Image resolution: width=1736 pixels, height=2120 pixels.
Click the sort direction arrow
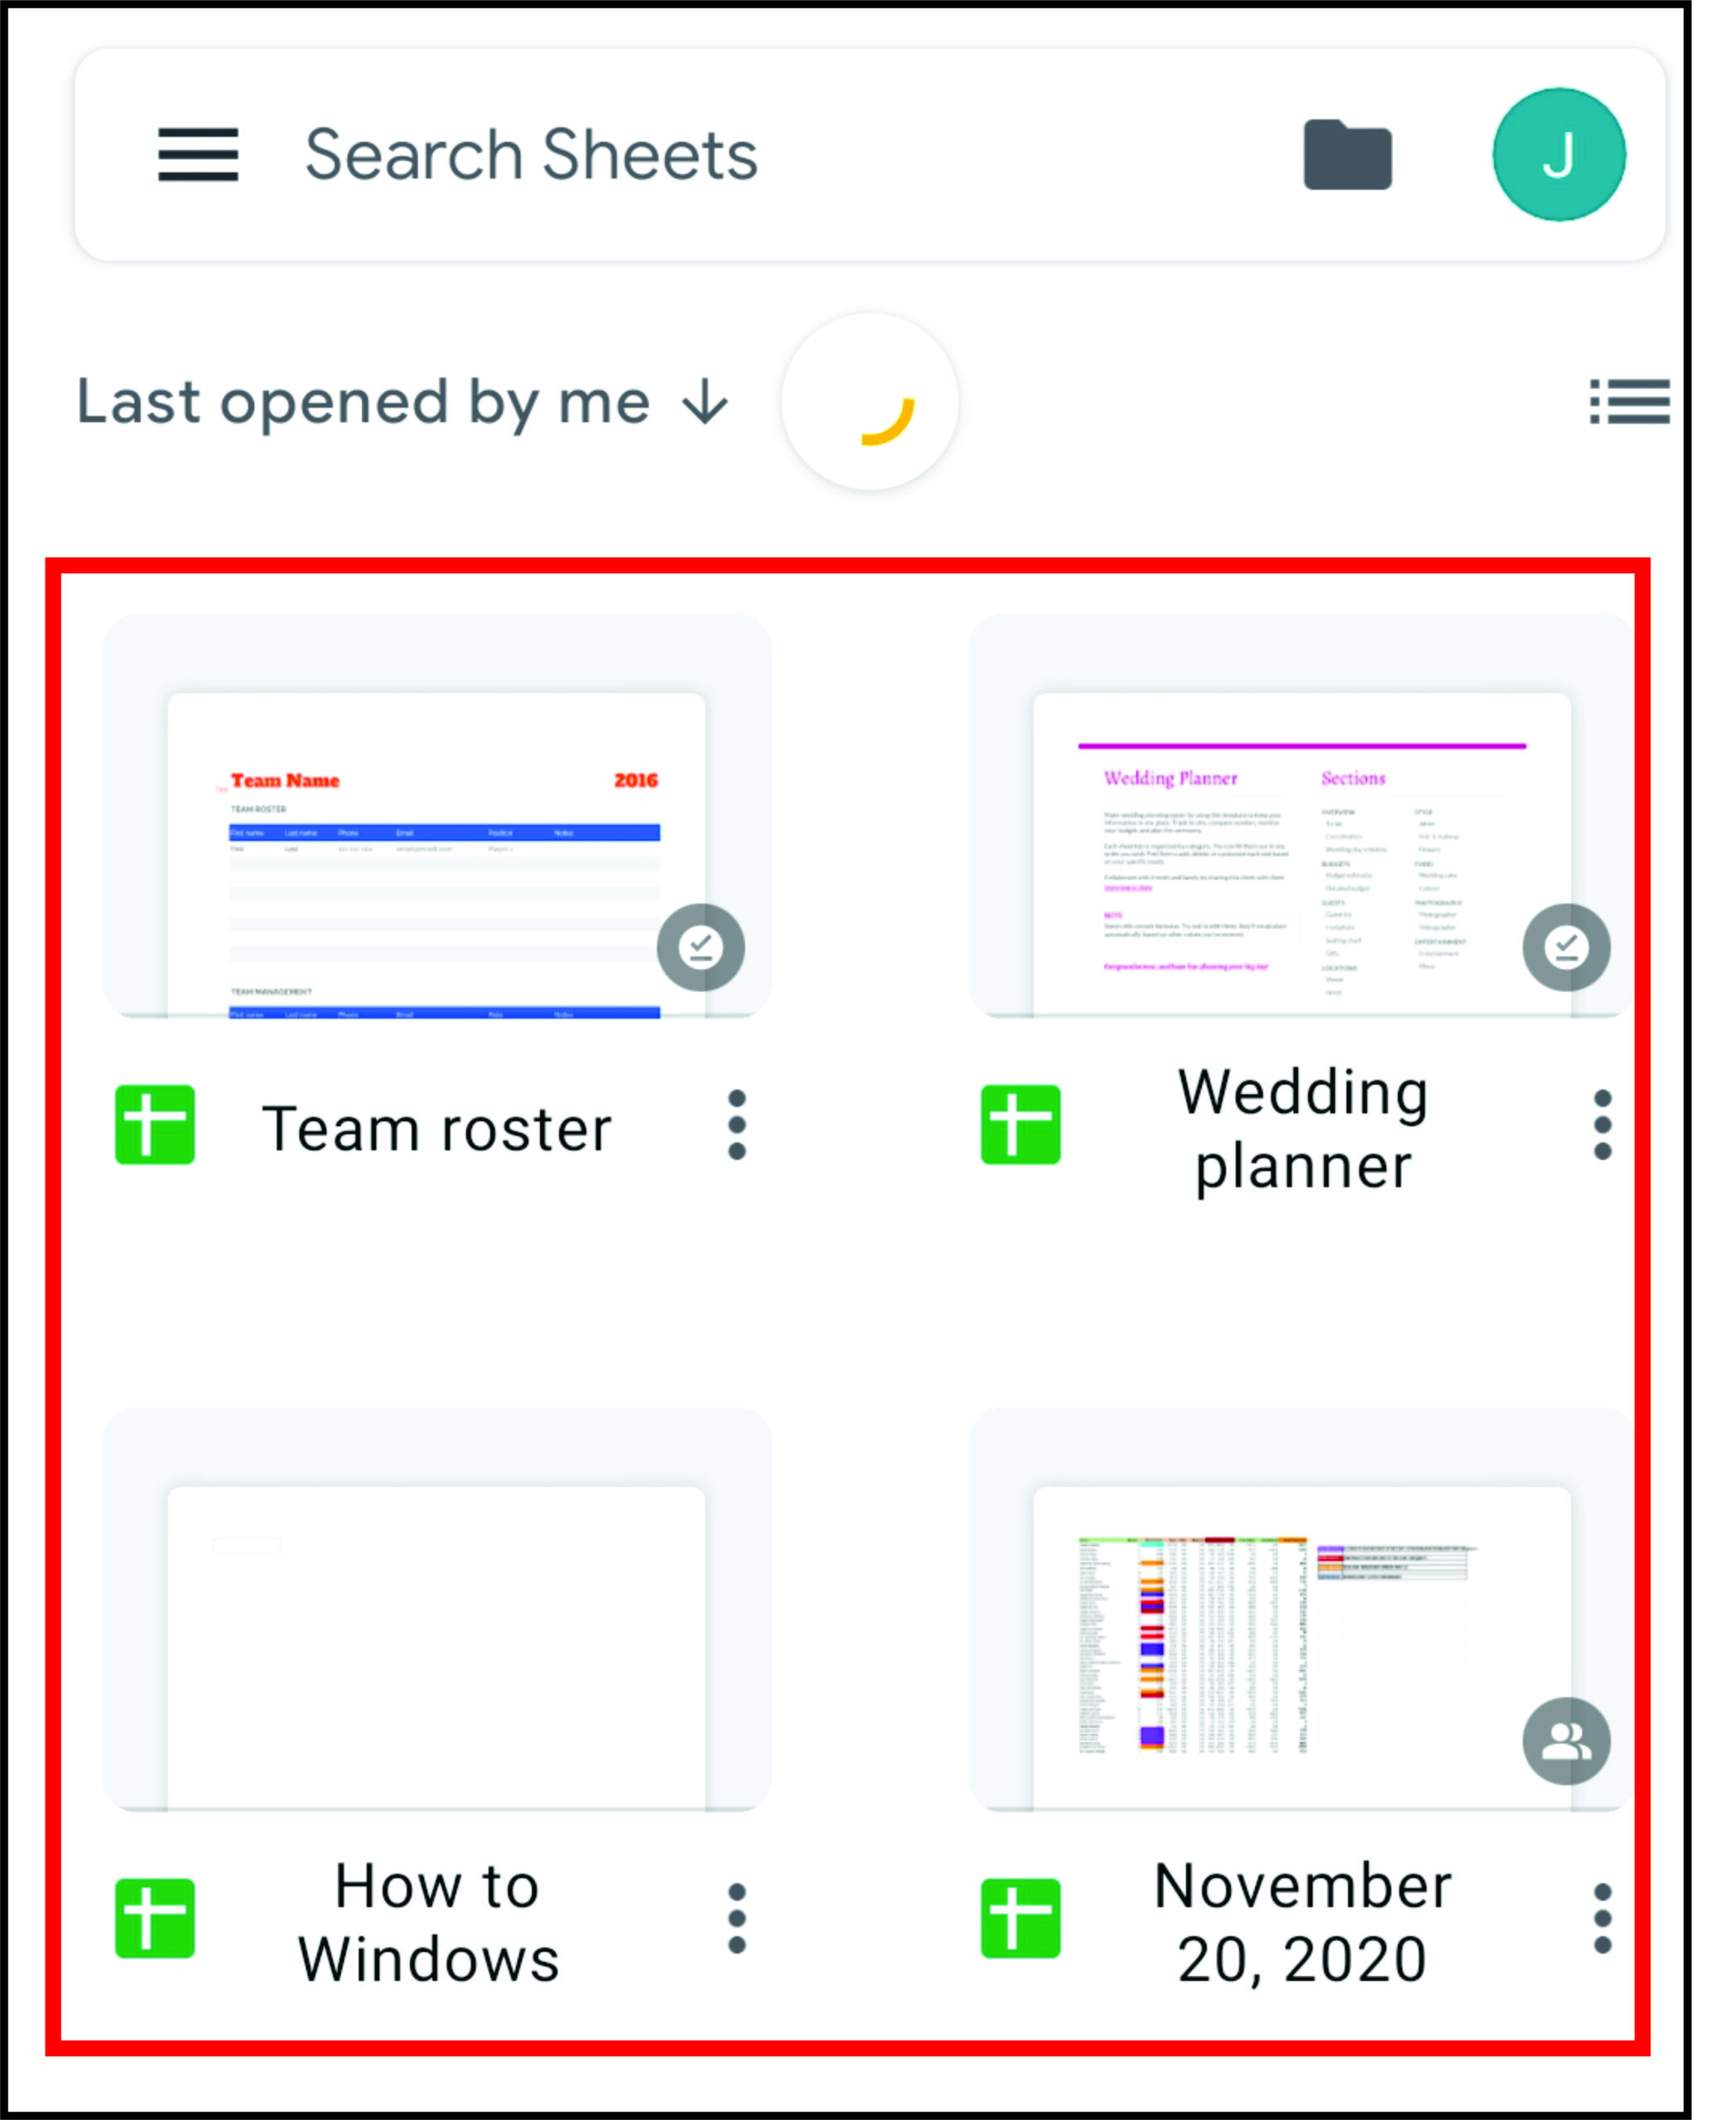tap(705, 402)
